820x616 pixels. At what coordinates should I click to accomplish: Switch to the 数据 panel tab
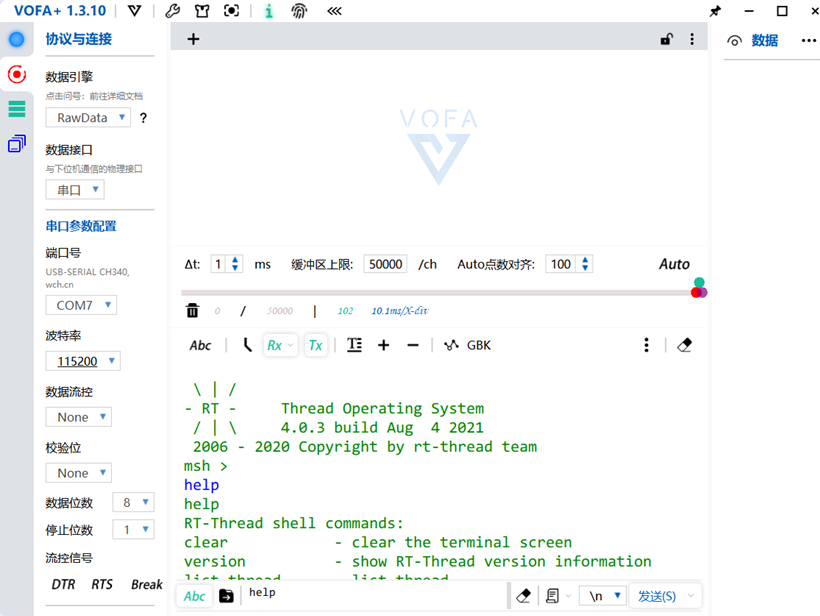[763, 40]
